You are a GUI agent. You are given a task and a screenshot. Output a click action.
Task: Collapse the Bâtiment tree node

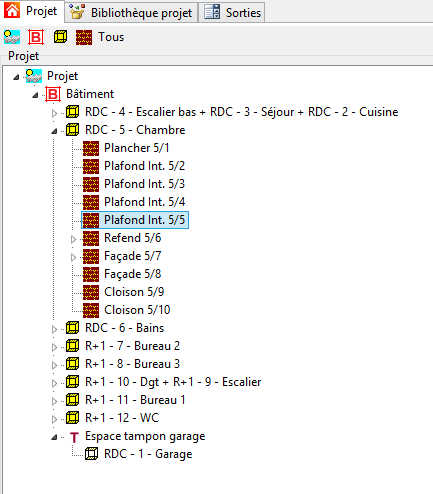tap(35, 95)
